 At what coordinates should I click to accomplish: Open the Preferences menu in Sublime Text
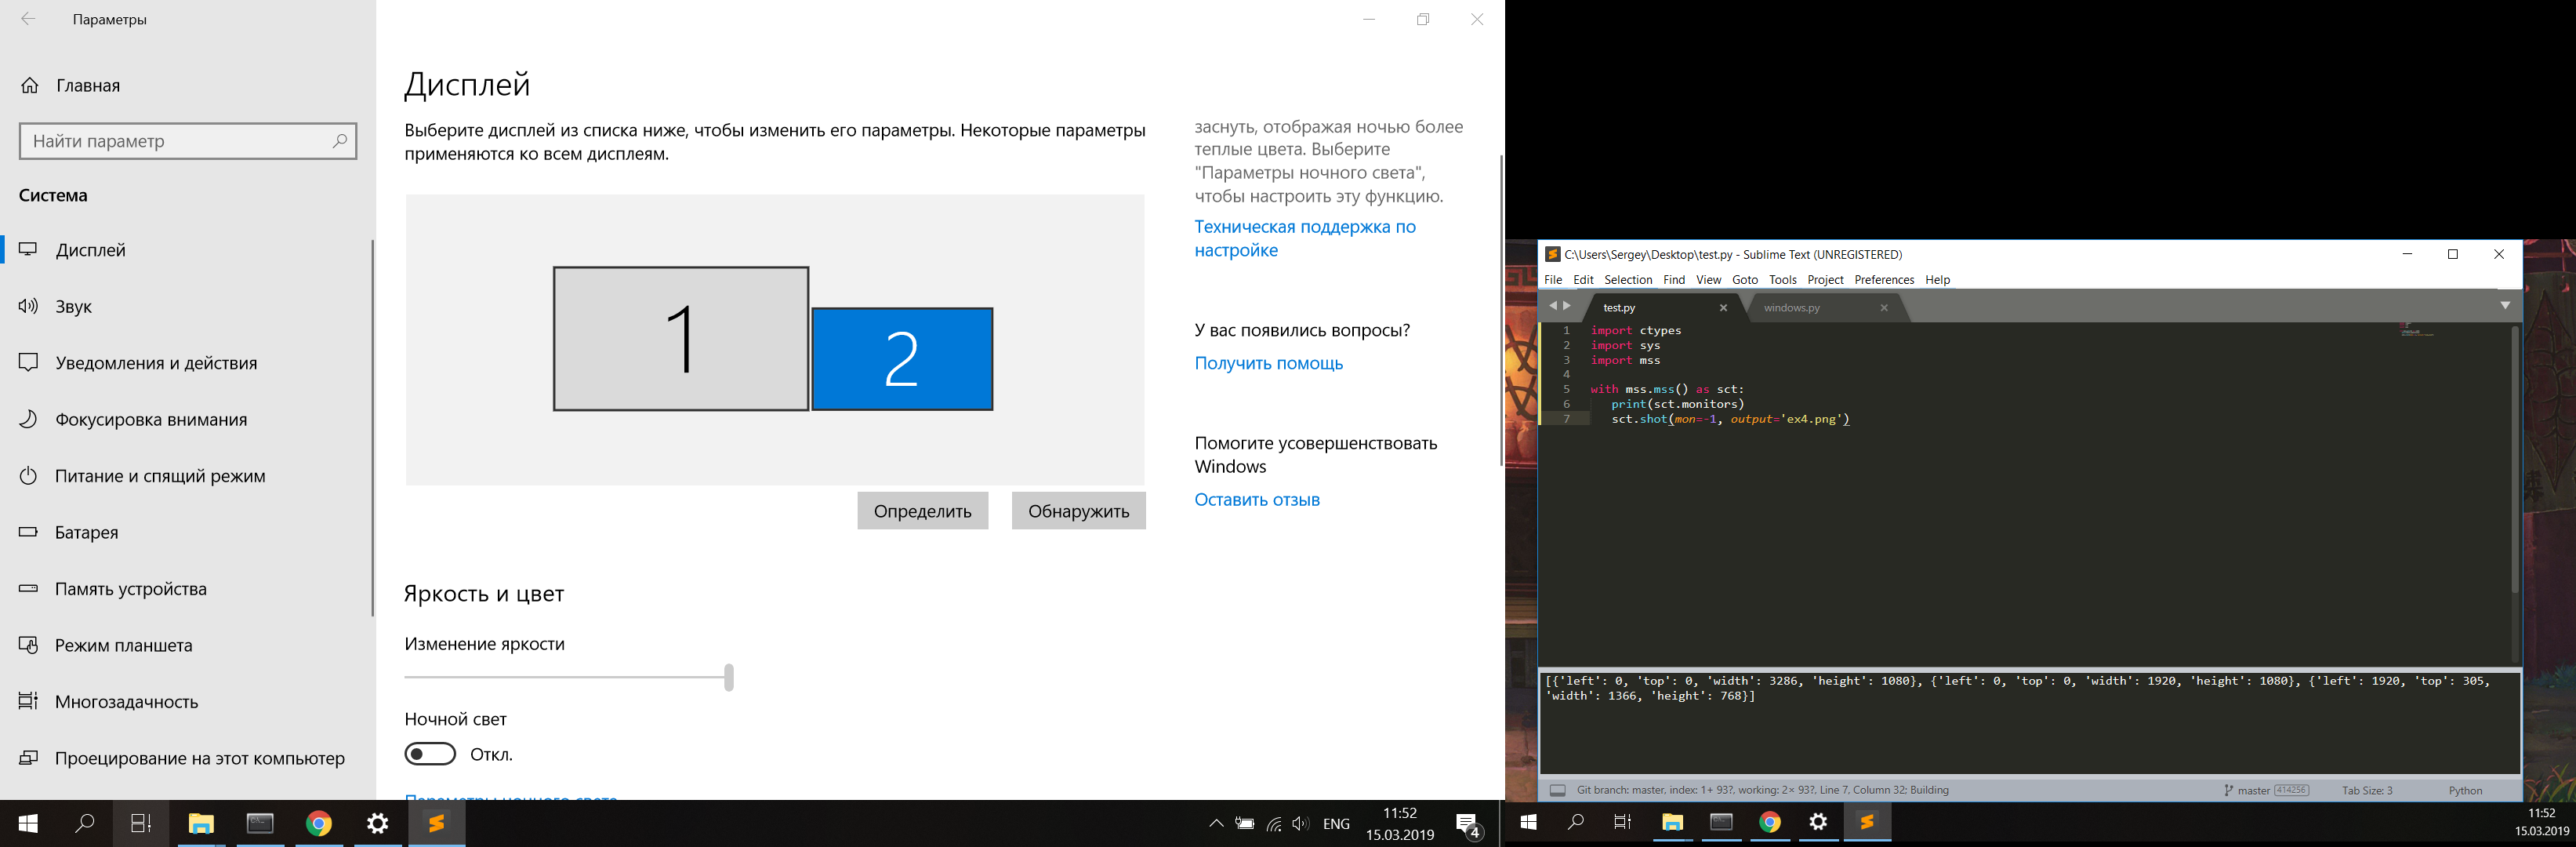coord(1883,280)
